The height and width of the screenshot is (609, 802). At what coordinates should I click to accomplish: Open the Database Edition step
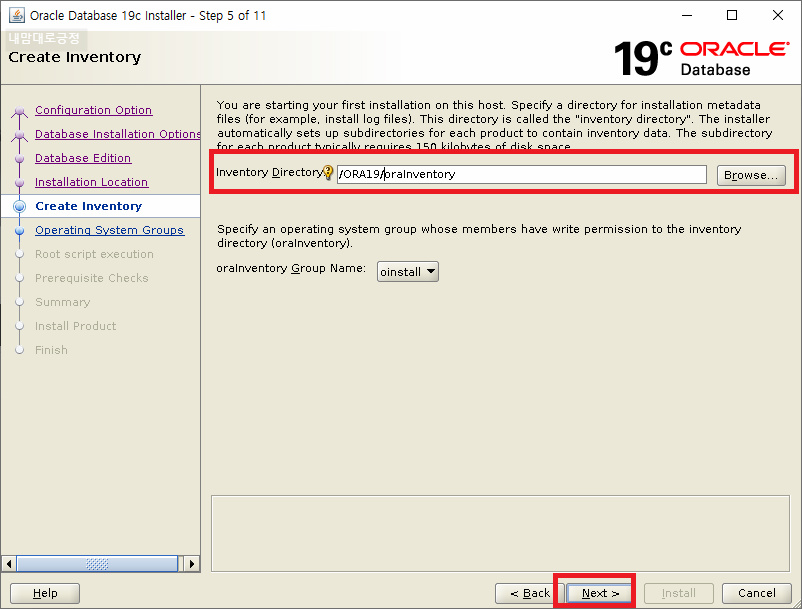83,158
